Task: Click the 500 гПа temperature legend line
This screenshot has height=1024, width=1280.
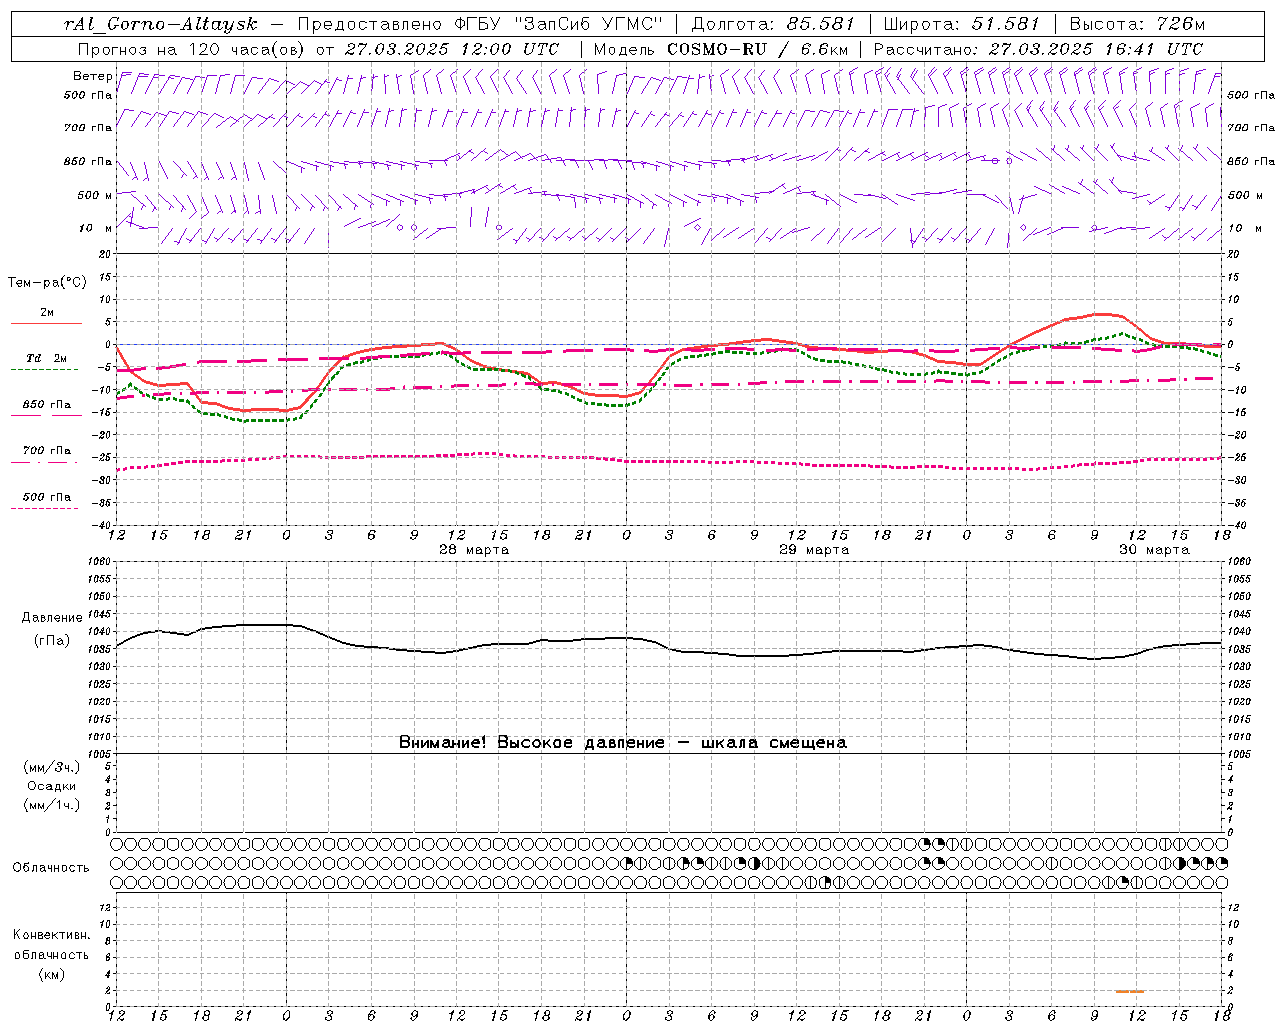Action: 46,508
